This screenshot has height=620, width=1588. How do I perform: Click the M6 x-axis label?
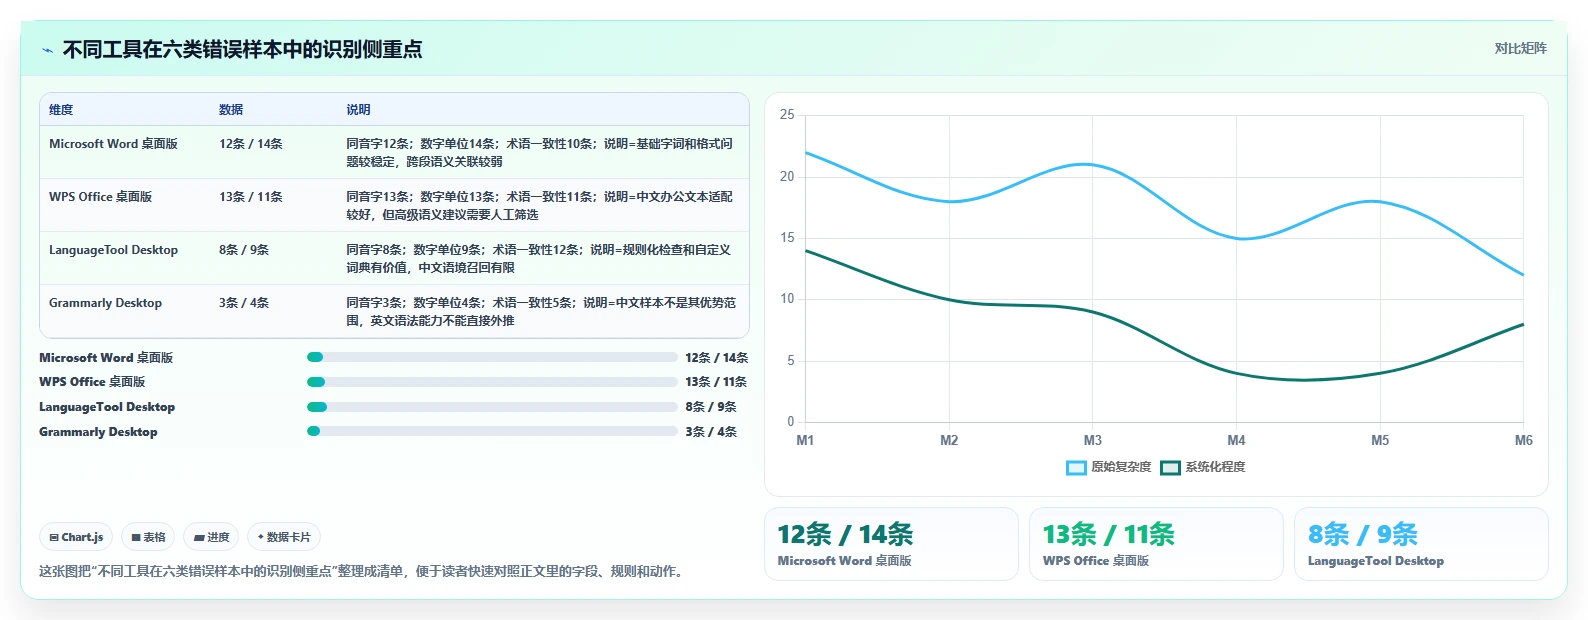[x=1523, y=441]
